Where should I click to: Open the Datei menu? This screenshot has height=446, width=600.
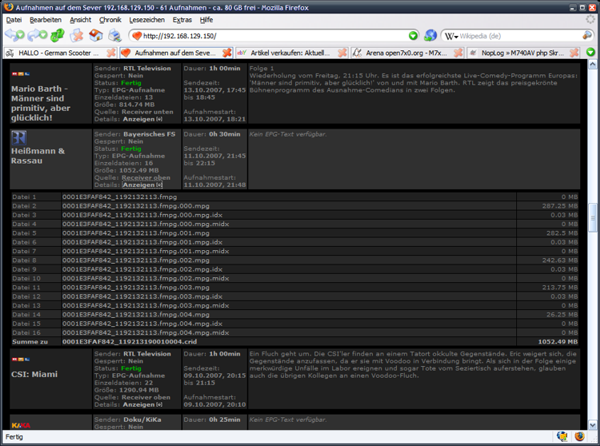[x=14, y=20]
